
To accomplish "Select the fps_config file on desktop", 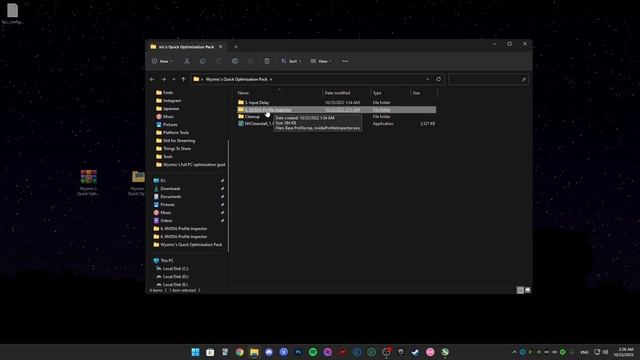I will pos(13,14).
